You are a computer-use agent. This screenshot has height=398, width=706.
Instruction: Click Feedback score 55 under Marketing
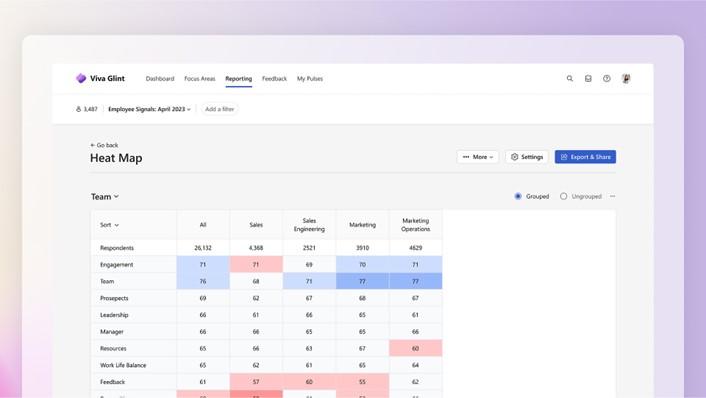click(x=362, y=382)
